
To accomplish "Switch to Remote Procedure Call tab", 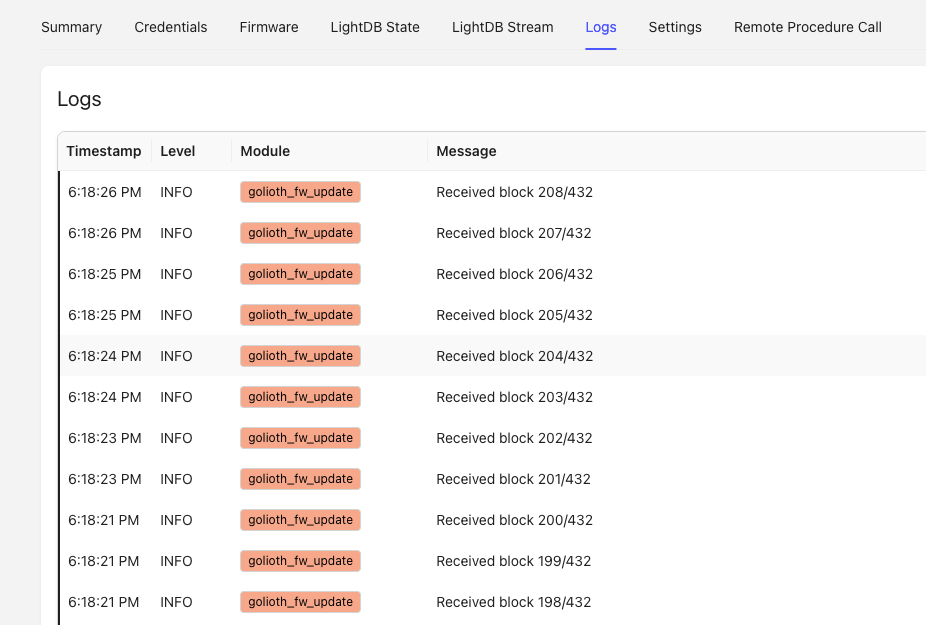I will tap(807, 27).
